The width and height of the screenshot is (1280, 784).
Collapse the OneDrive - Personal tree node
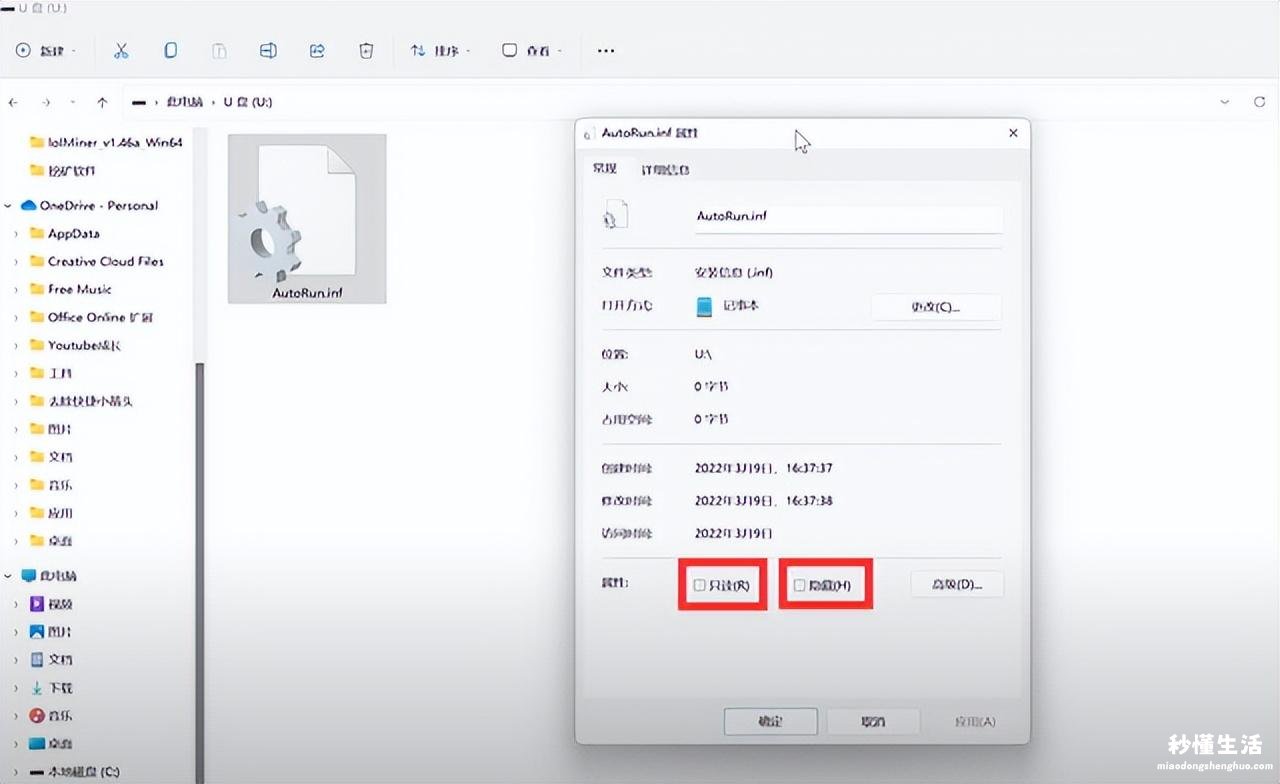(8, 206)
